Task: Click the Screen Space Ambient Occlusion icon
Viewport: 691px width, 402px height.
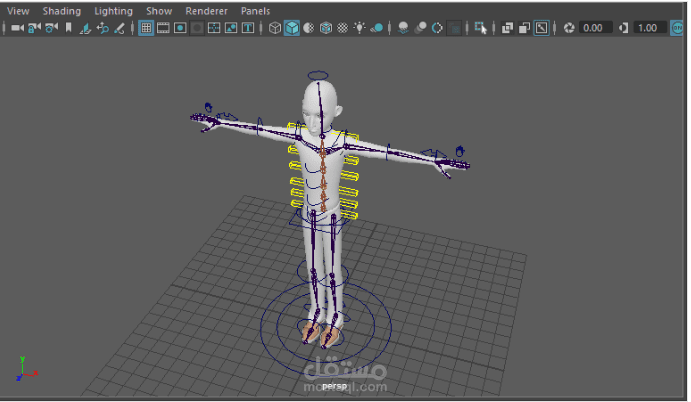Action: tap(403, 28)
